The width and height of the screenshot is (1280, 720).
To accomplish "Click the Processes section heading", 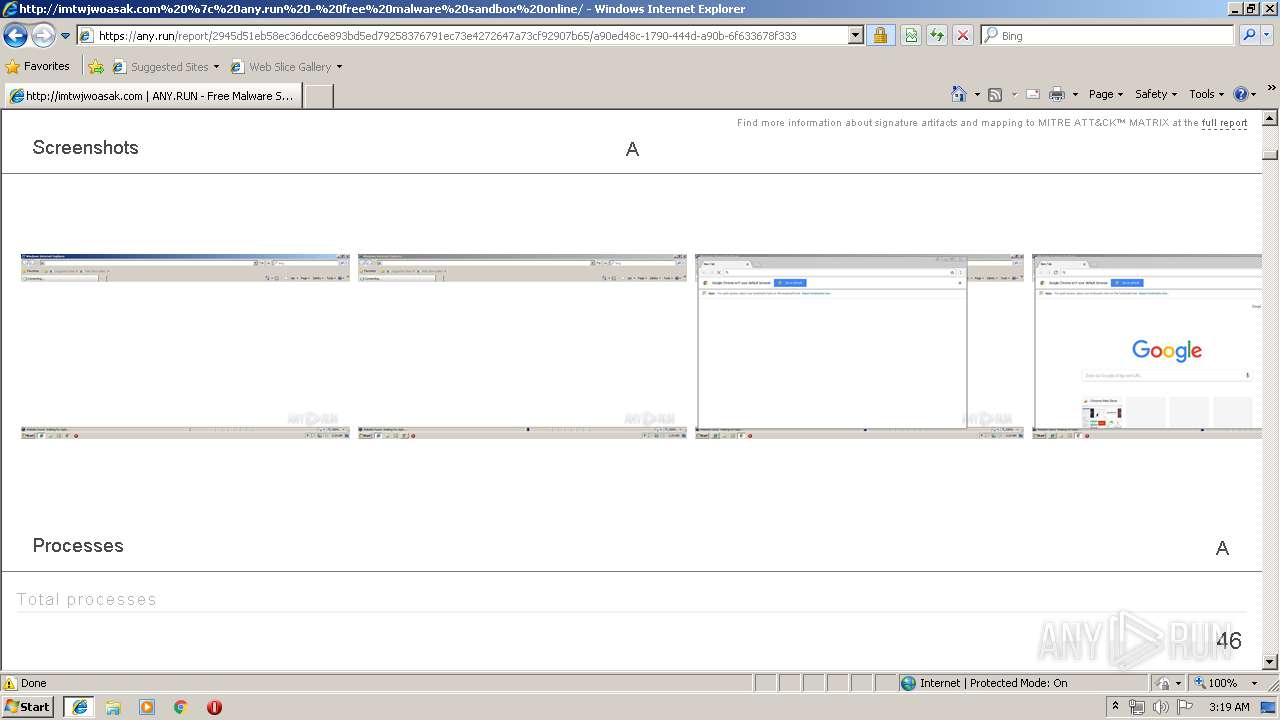I will 78,545.
